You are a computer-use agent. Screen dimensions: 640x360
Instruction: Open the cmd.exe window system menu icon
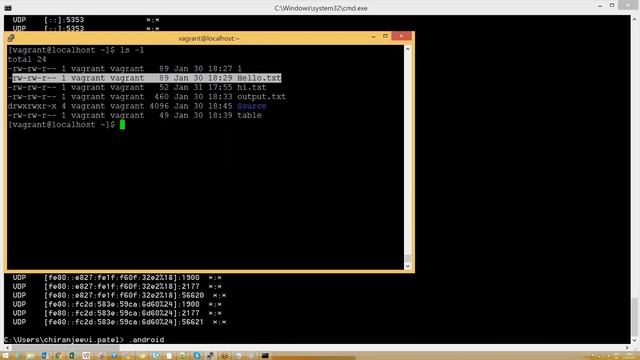coord(7,8)
